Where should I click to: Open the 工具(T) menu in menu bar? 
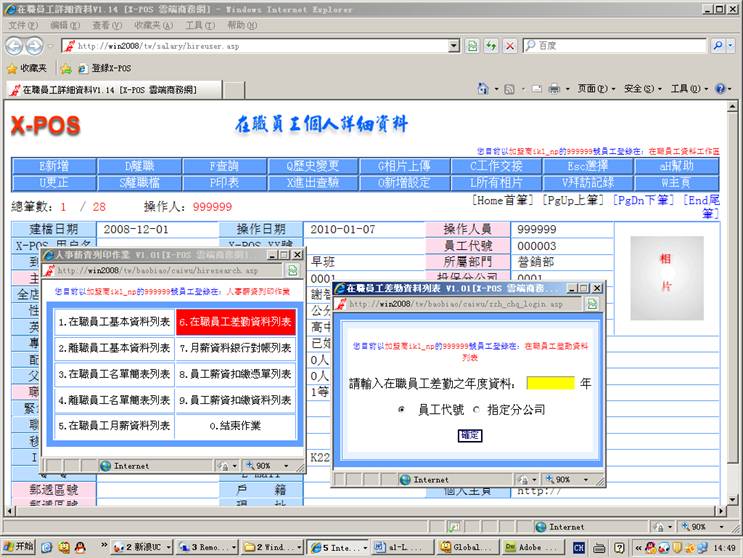pyautogui.click(x=200, y=25)
